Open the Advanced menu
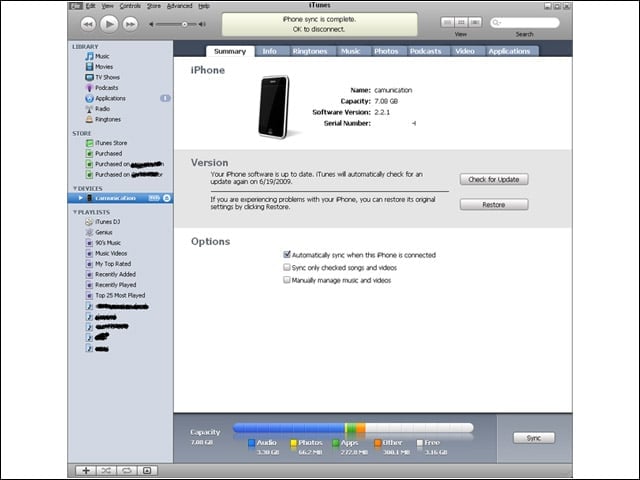Image resolution: width=640 pixels, height=480 pixels. (x=180, y=6)
